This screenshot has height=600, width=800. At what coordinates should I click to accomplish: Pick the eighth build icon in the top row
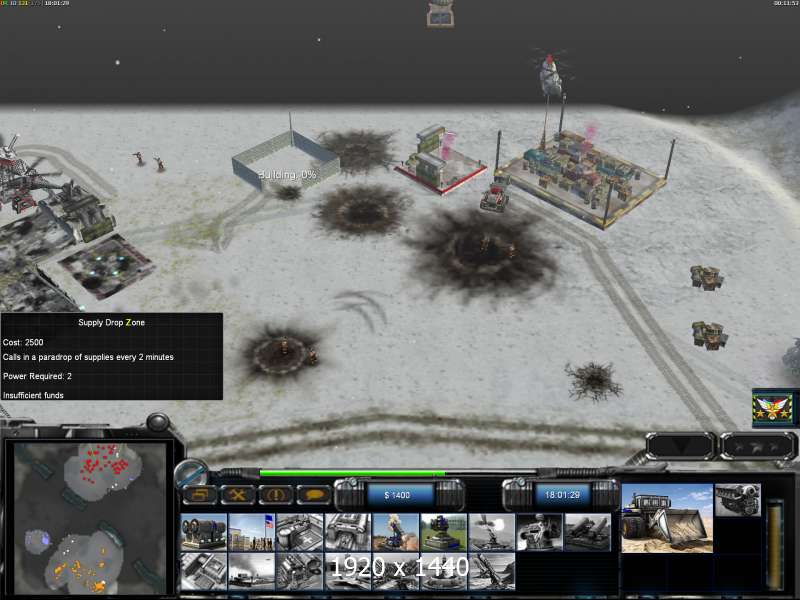click(x=539, y=532)
